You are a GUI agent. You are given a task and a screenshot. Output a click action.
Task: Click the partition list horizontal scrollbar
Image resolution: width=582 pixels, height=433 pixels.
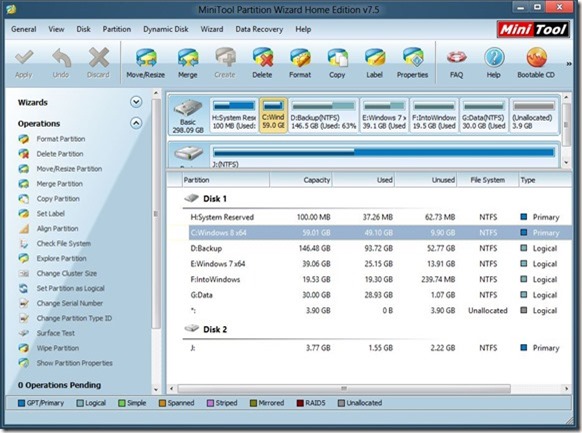click(x=344, y=388)
